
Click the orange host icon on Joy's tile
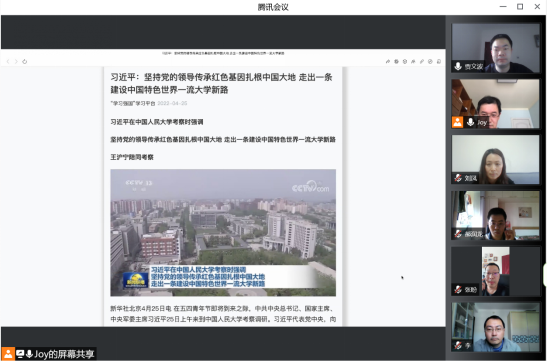point(457,122)
